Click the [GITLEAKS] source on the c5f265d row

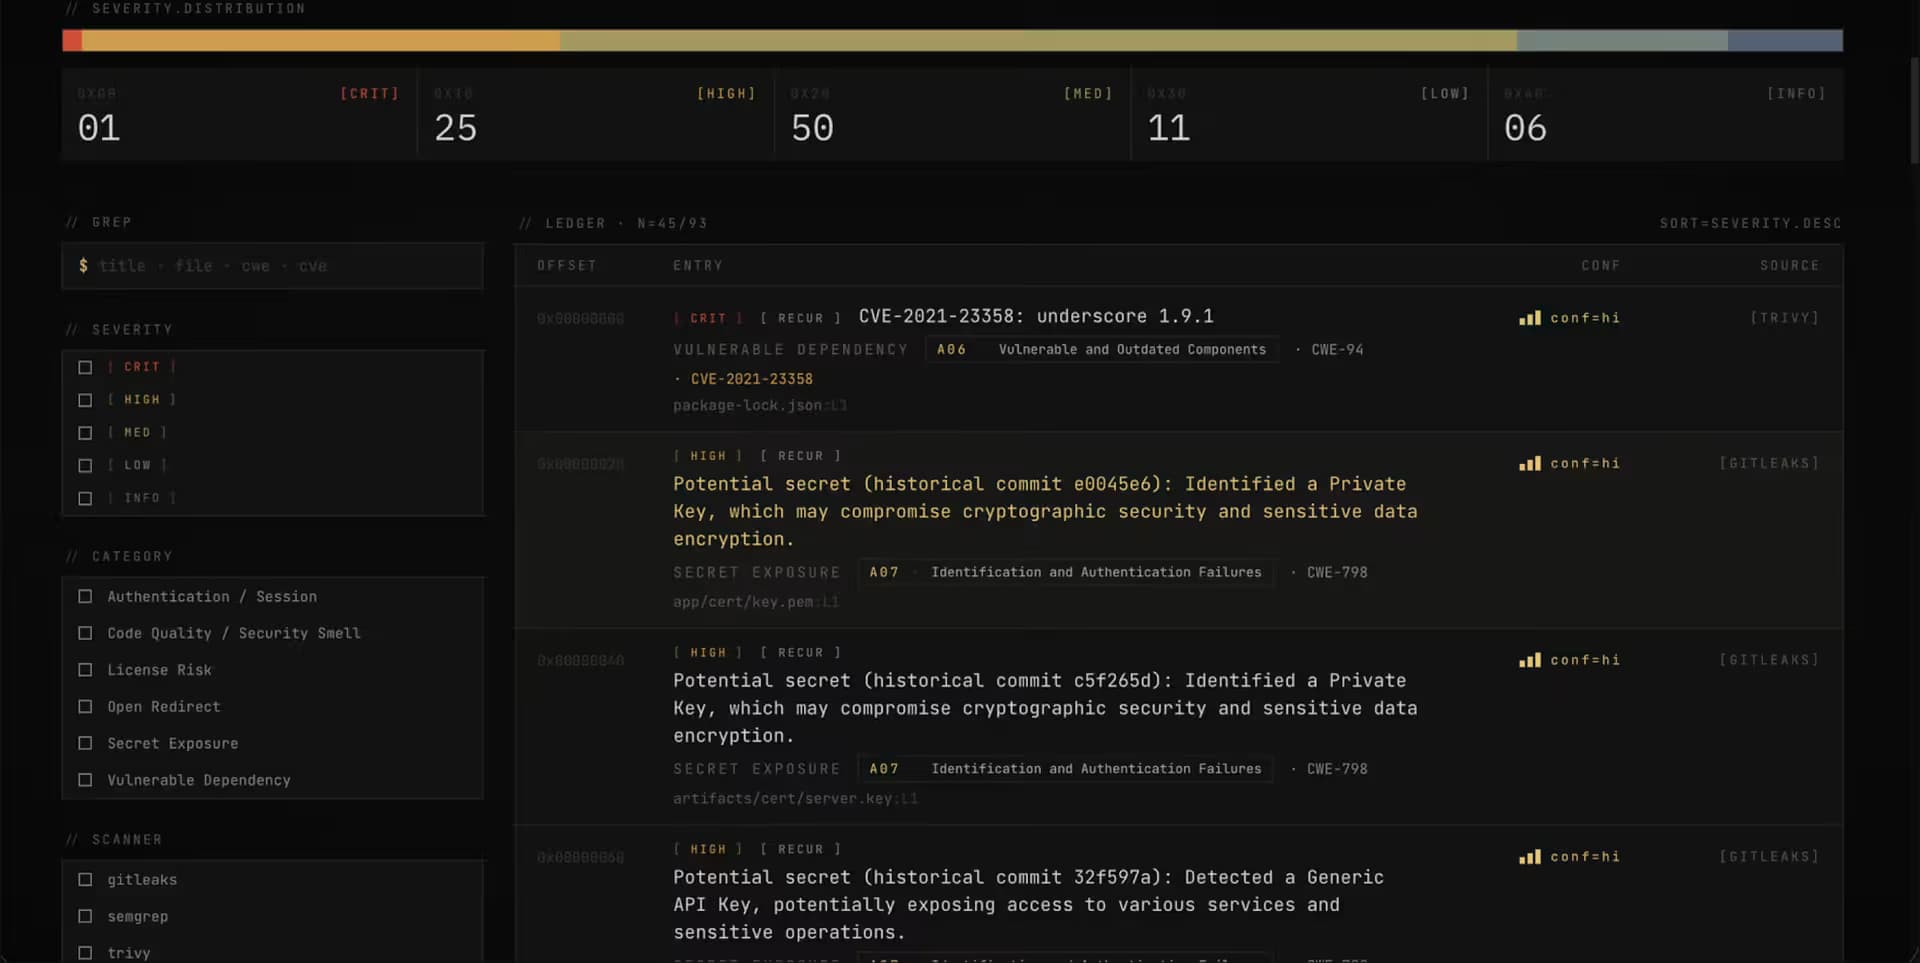(x=1769, y=660)
